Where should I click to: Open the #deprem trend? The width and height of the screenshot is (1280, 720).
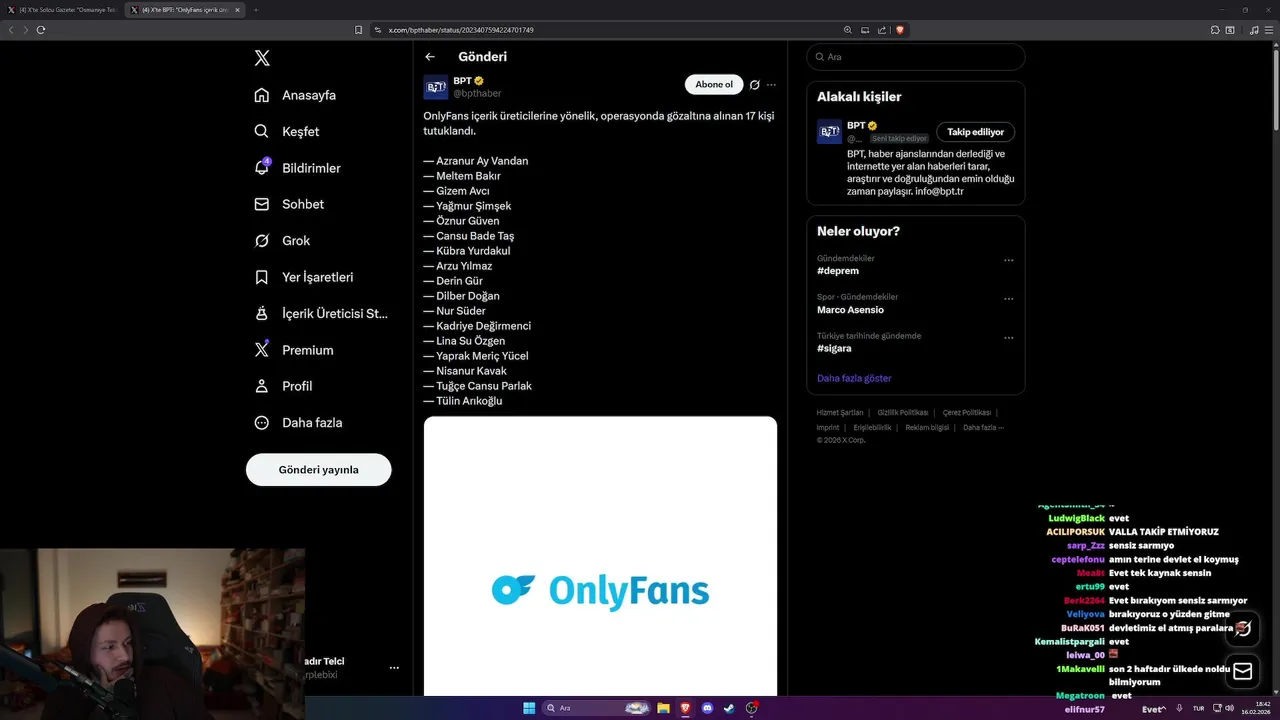click(838, 271)
